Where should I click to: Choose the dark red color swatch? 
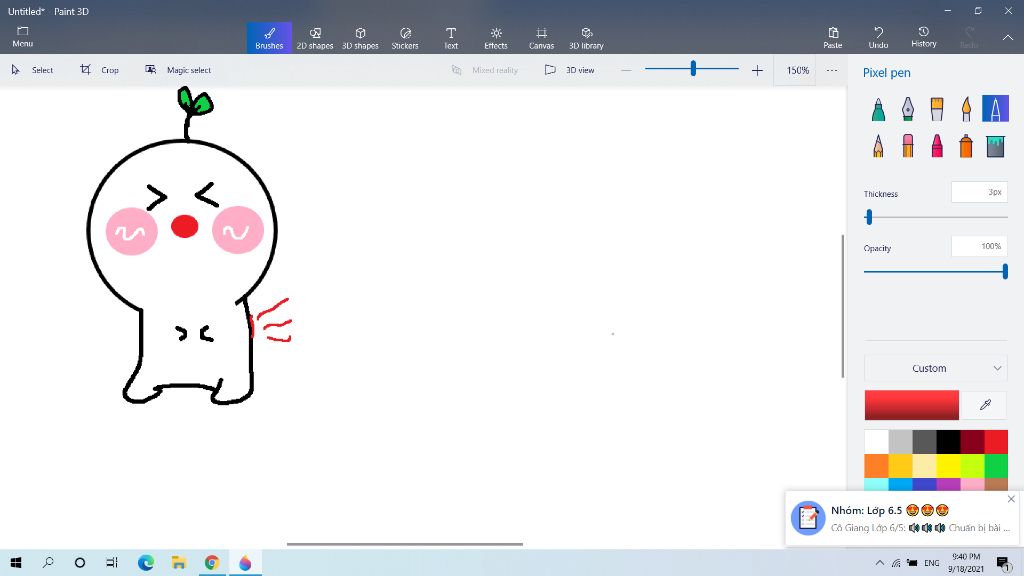(972, 442)
